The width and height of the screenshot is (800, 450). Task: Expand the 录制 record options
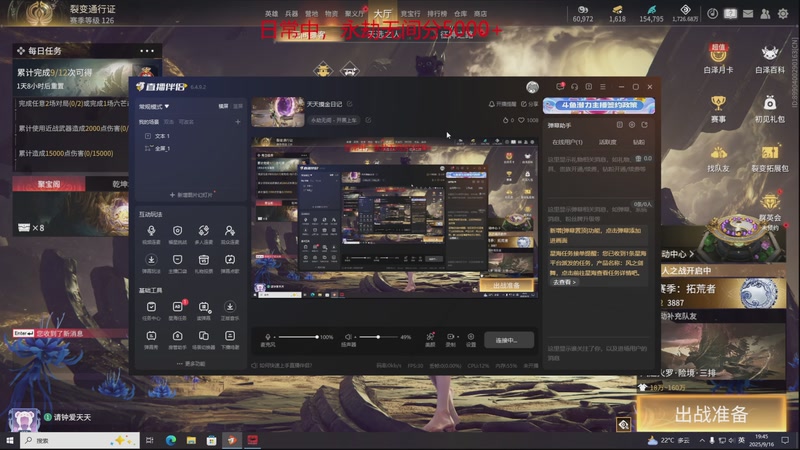coord(458,337)
